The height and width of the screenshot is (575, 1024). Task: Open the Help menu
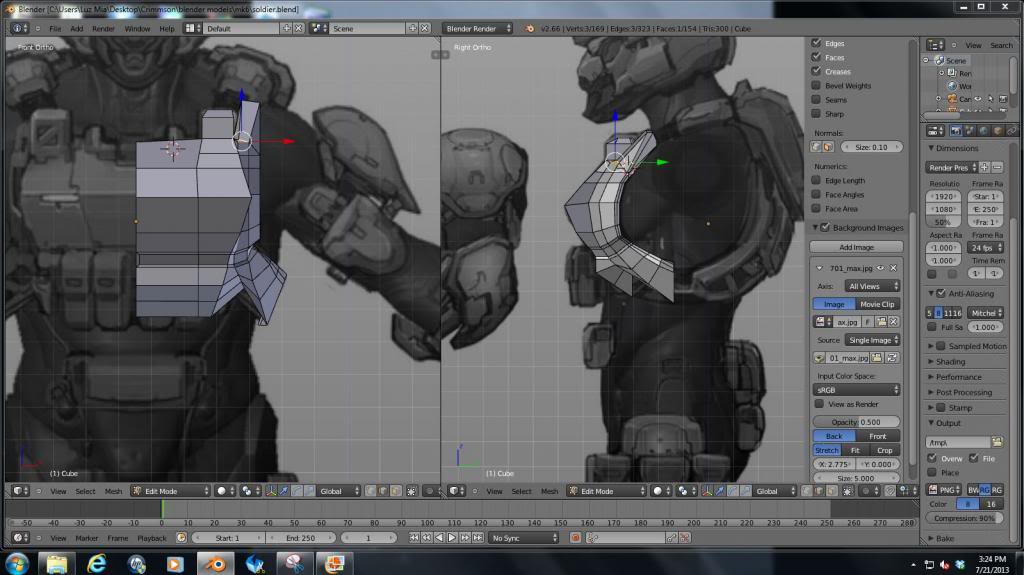coord(167,29)
